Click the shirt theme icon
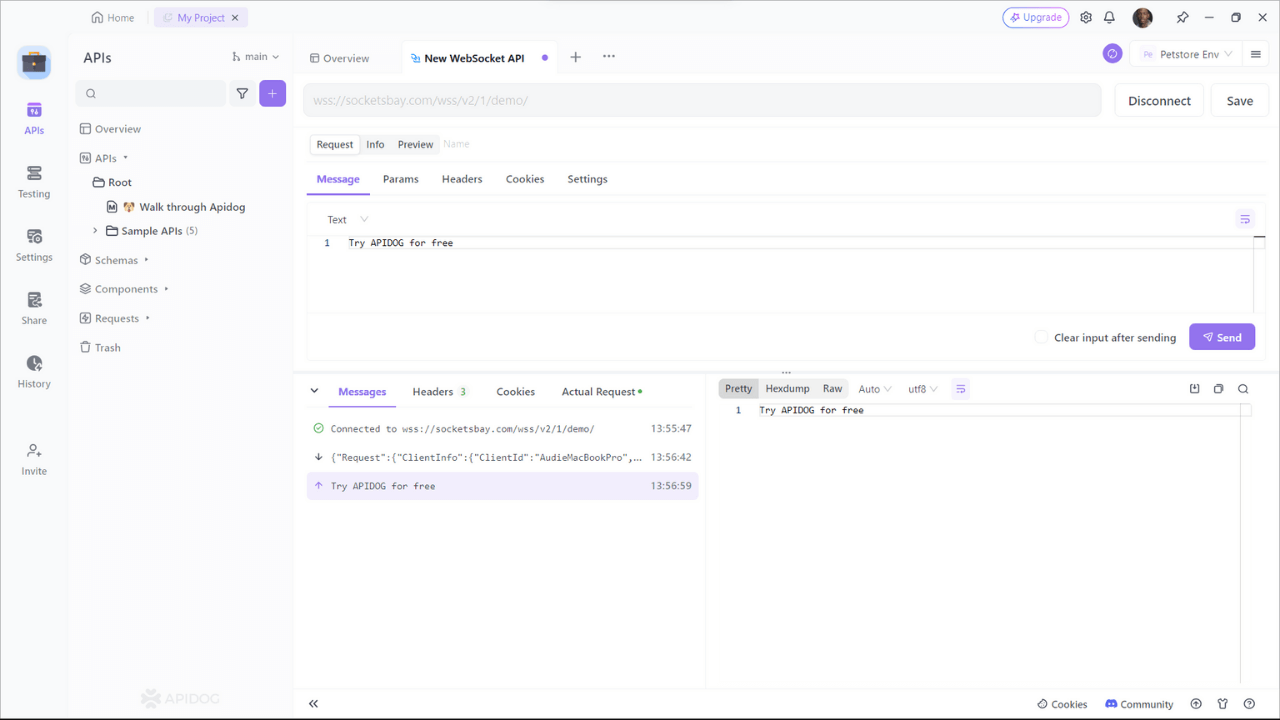Image resolution: width=1280 pixels, height=720 pixels. click(1222, 704)
